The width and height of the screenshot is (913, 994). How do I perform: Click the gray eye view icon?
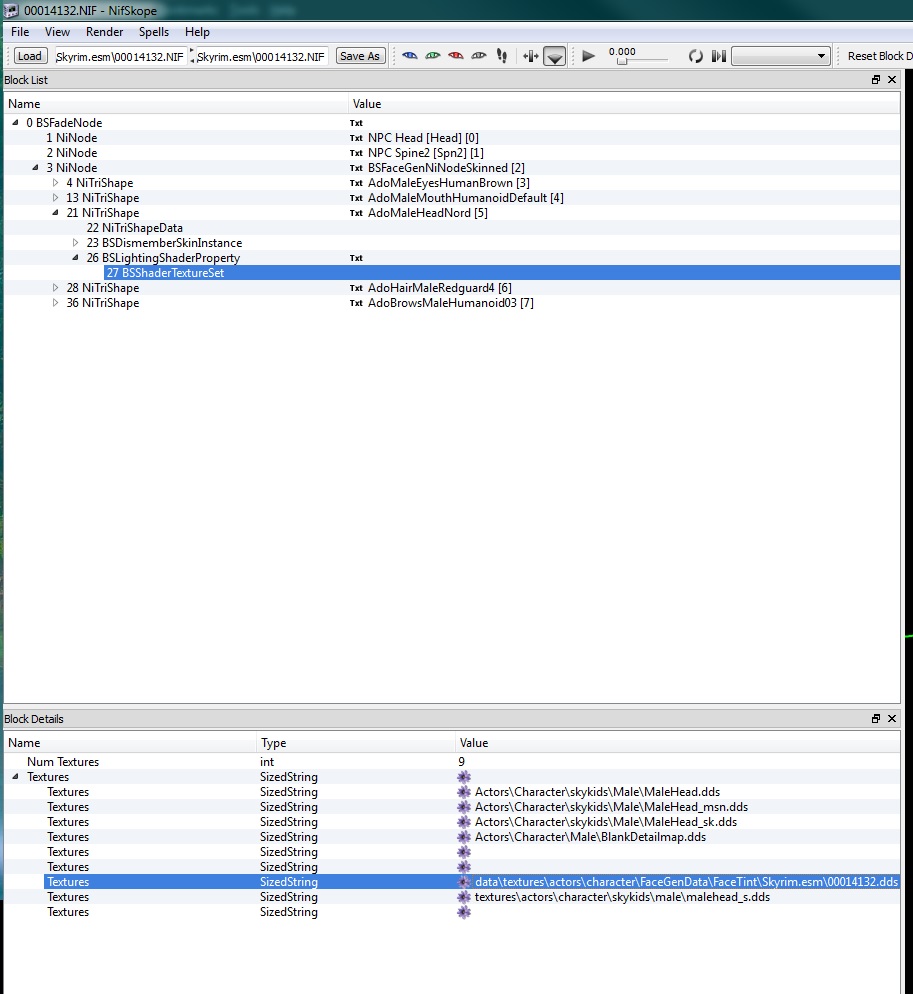click(479, 56)
